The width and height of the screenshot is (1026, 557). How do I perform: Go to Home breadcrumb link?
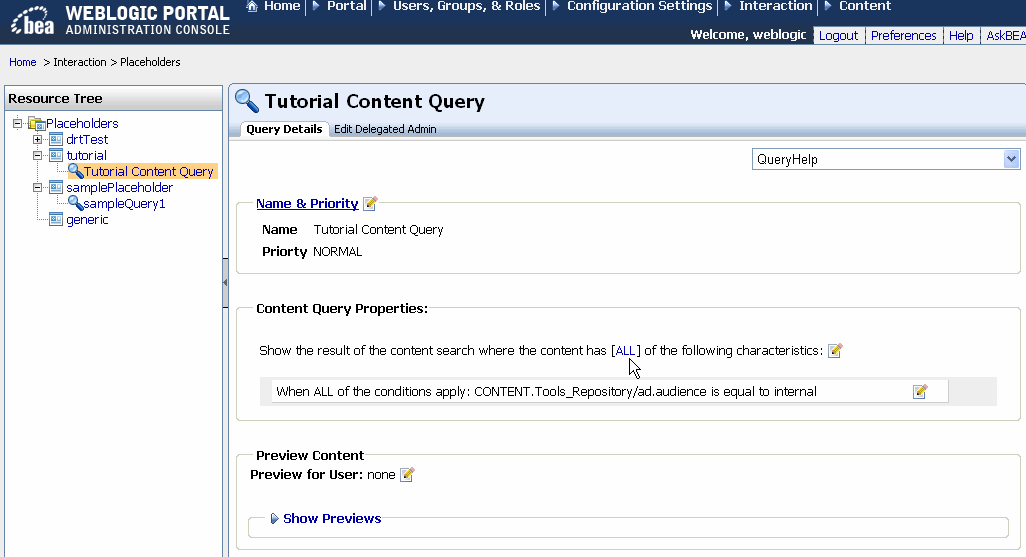click(x=22, y=62)
